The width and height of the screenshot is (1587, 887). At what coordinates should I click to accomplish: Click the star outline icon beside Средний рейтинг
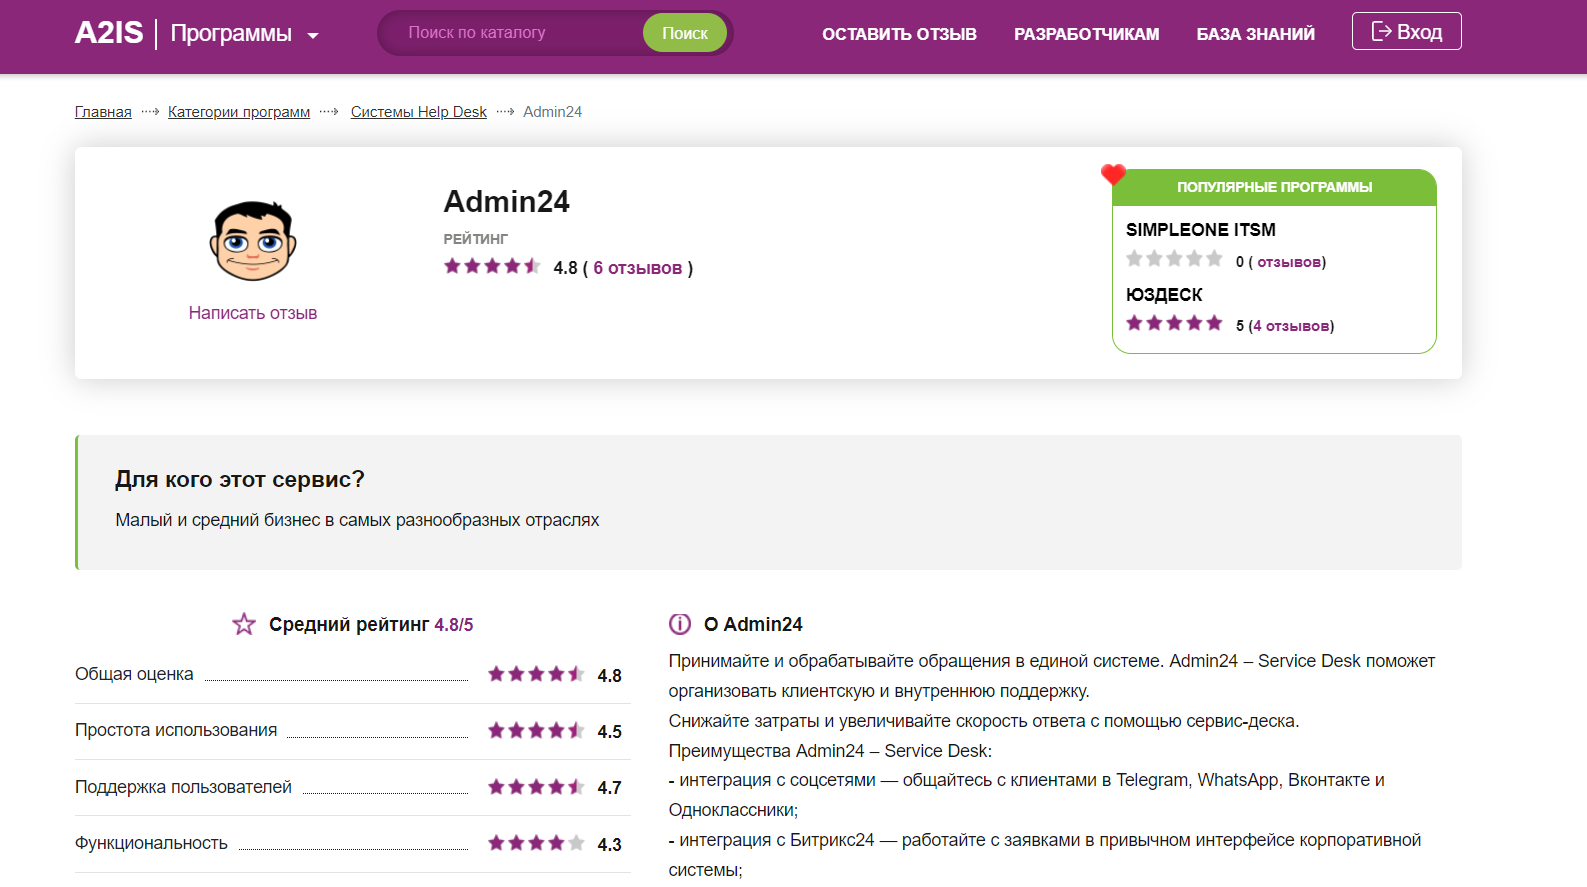(244, 624)
